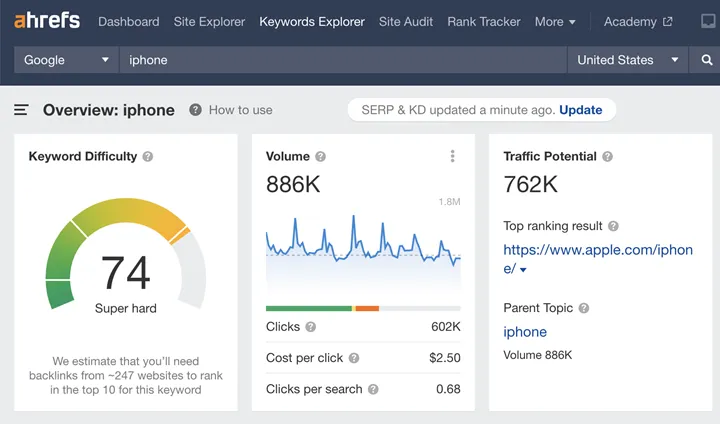Go to Site Explorer tab

click(209, 21)
